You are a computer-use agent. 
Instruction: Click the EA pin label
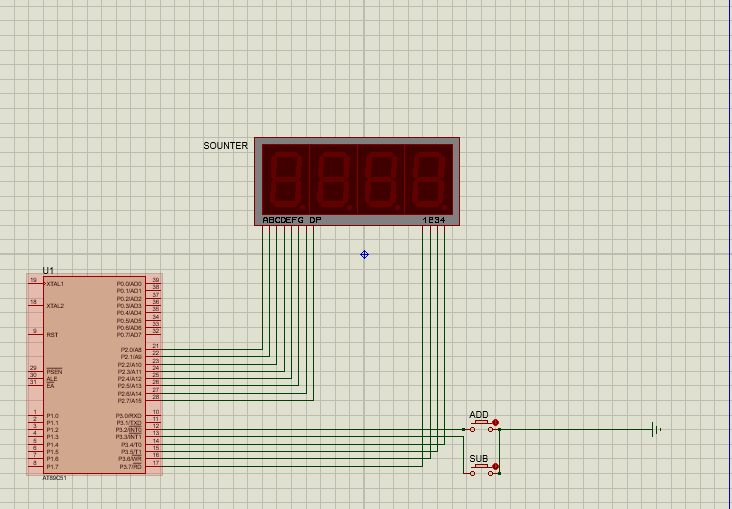point(50,386)
